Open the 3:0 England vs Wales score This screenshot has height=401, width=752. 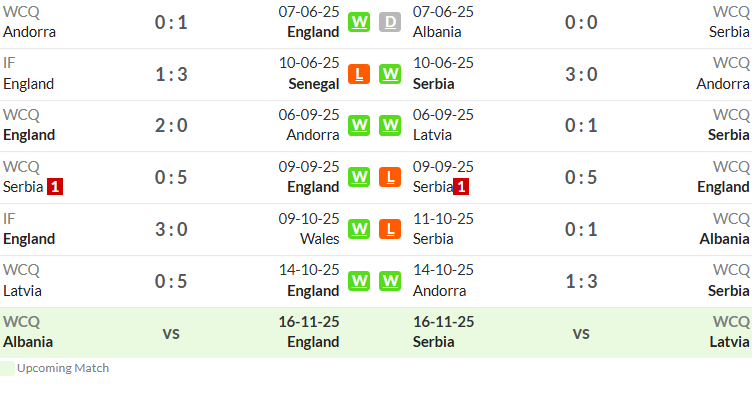(x=171, y=229)
